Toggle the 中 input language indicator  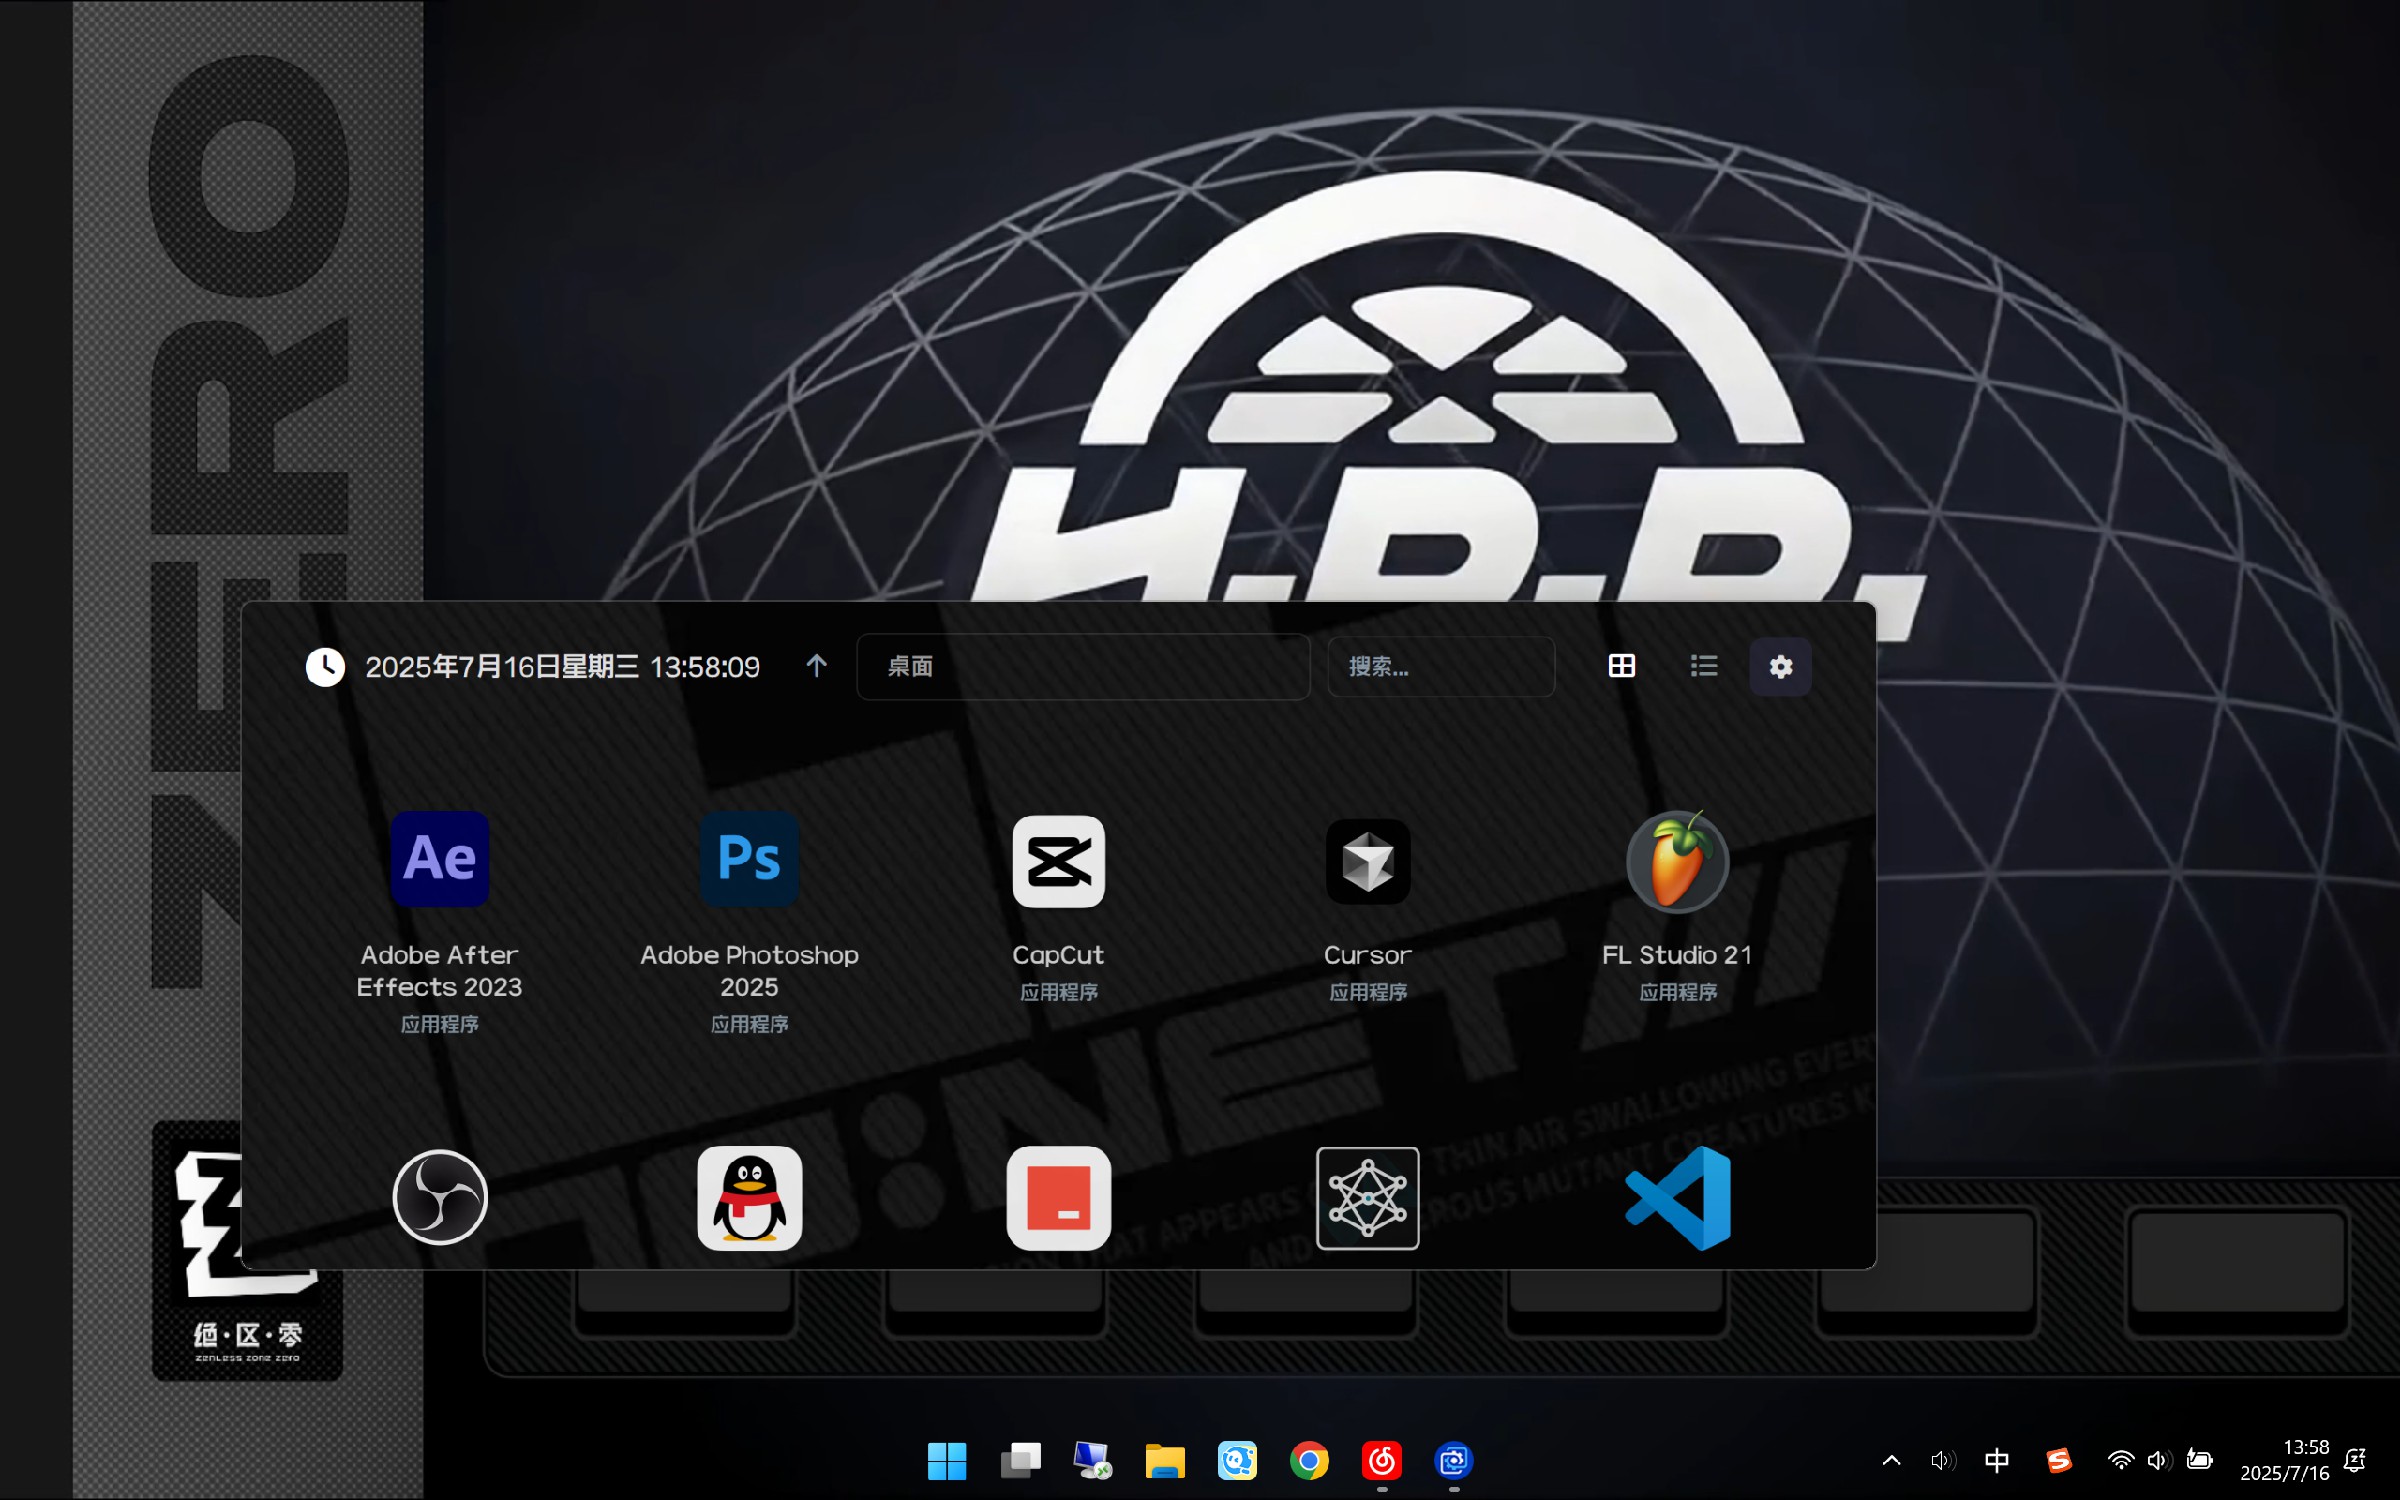1996,1461
